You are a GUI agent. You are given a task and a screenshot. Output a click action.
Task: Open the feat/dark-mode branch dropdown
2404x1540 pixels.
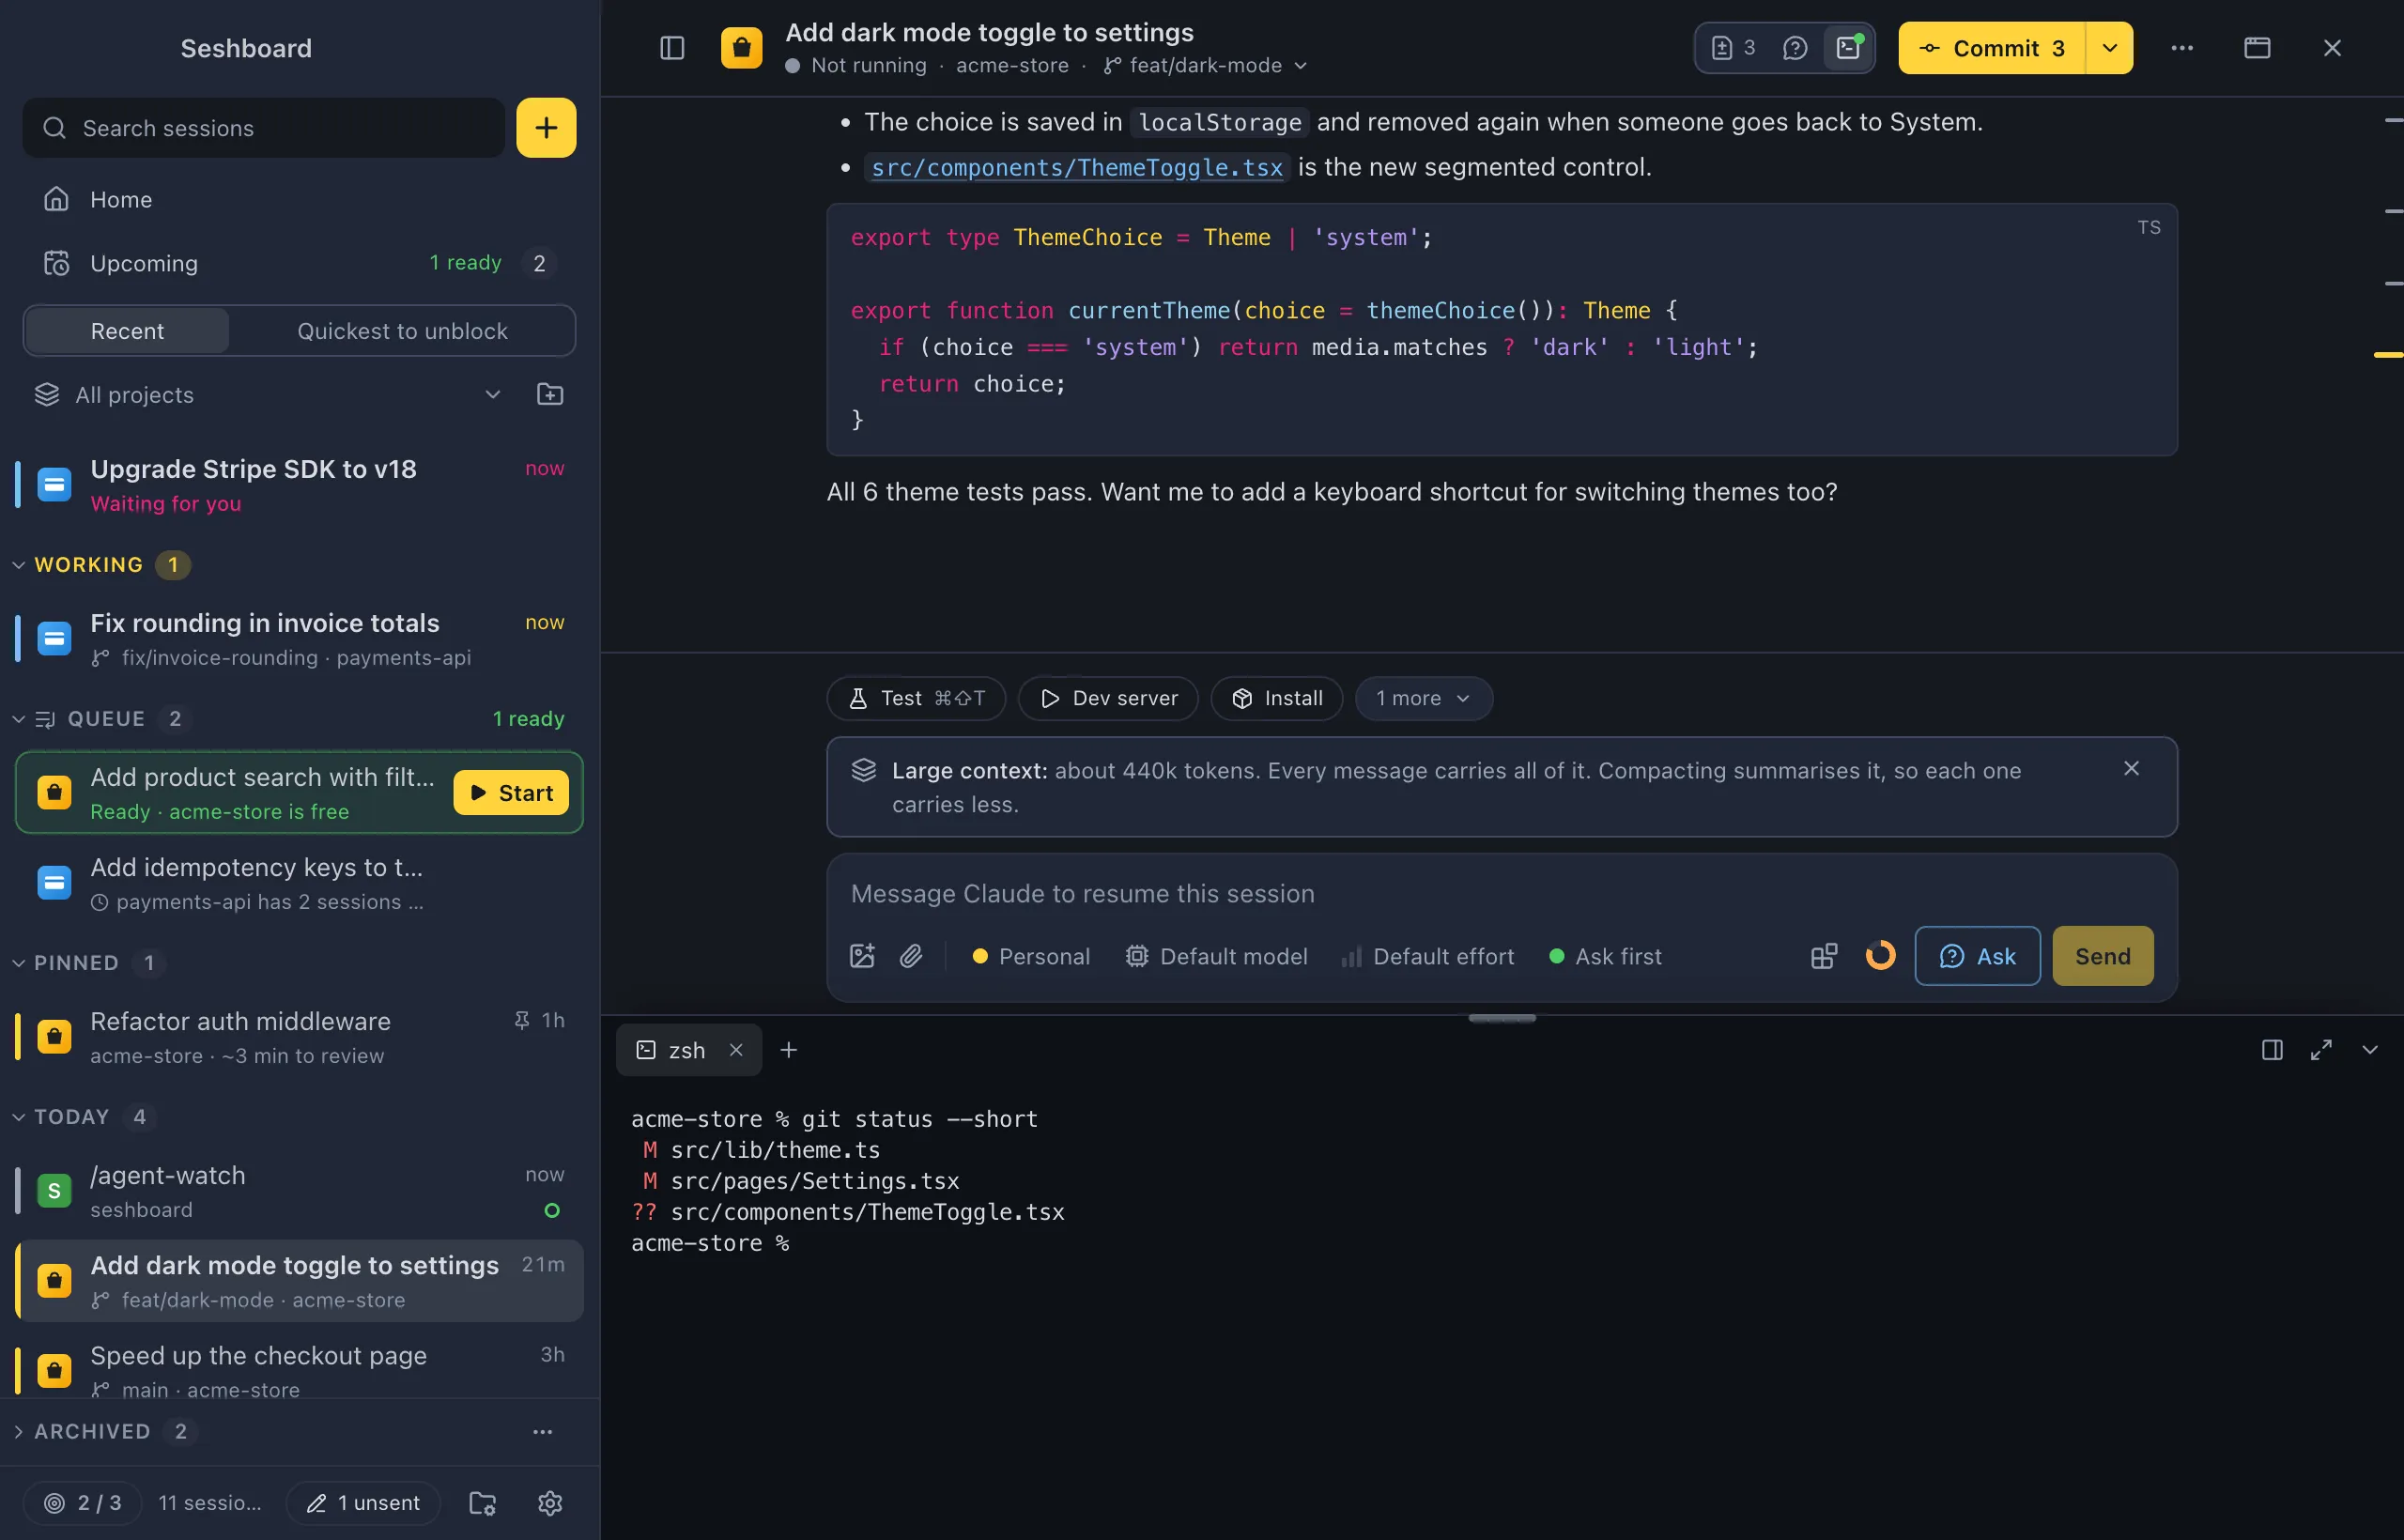coord(1206,66)
